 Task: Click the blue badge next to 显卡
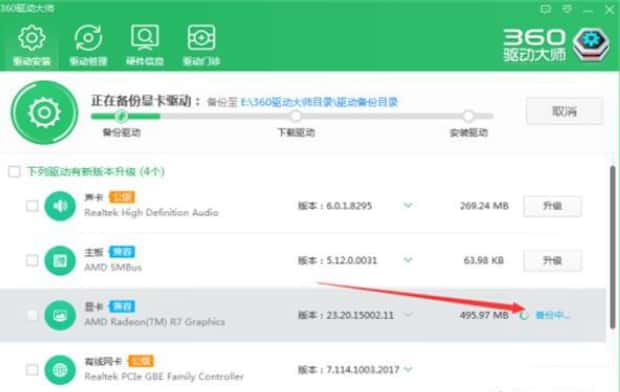(122, 306)
